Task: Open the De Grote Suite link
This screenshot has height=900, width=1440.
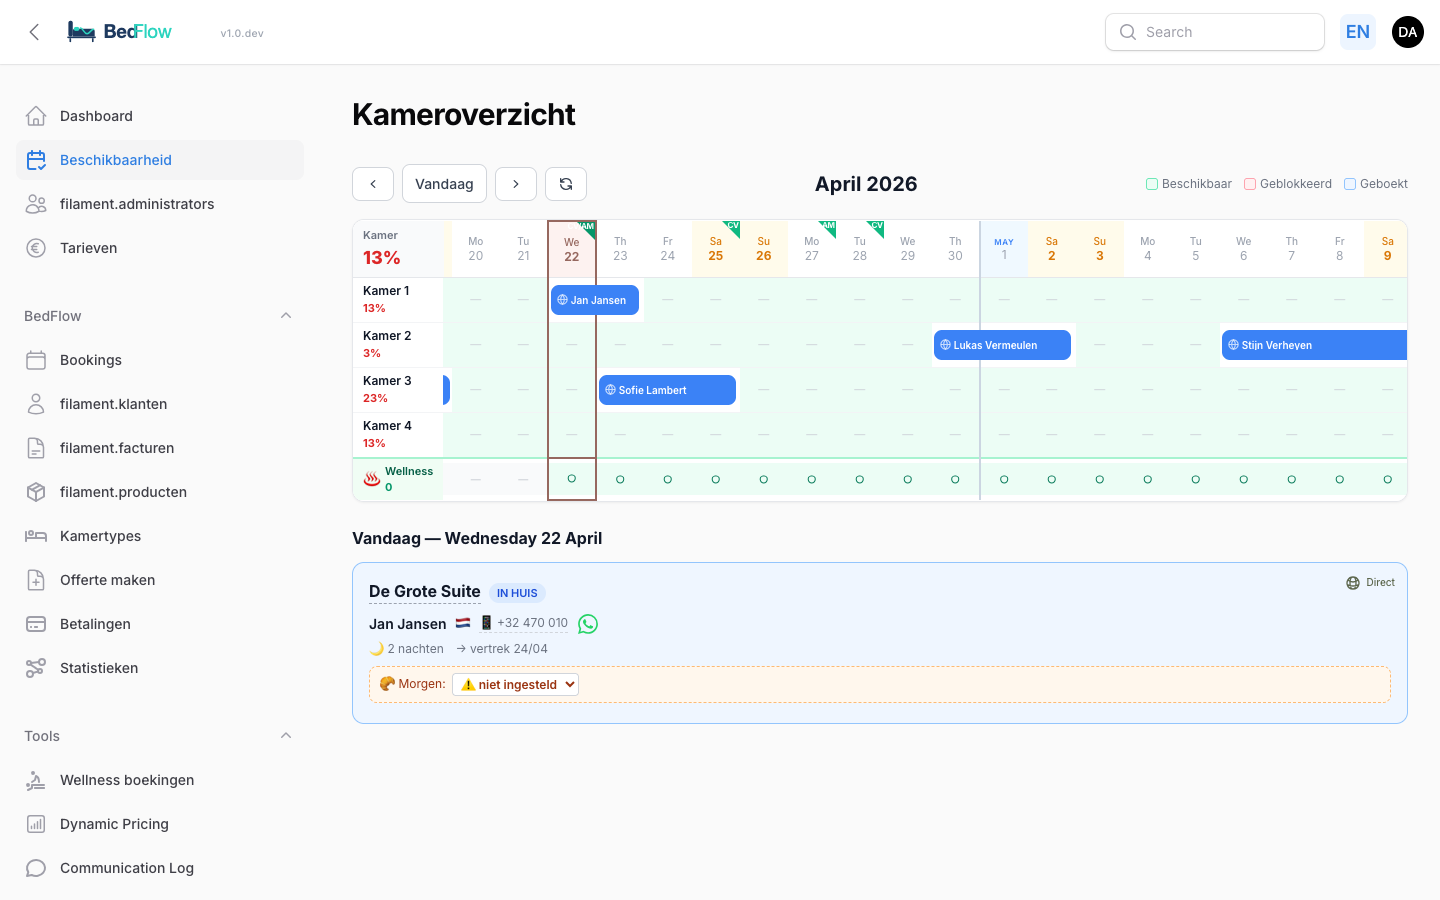Action: [x=424, y=592]
